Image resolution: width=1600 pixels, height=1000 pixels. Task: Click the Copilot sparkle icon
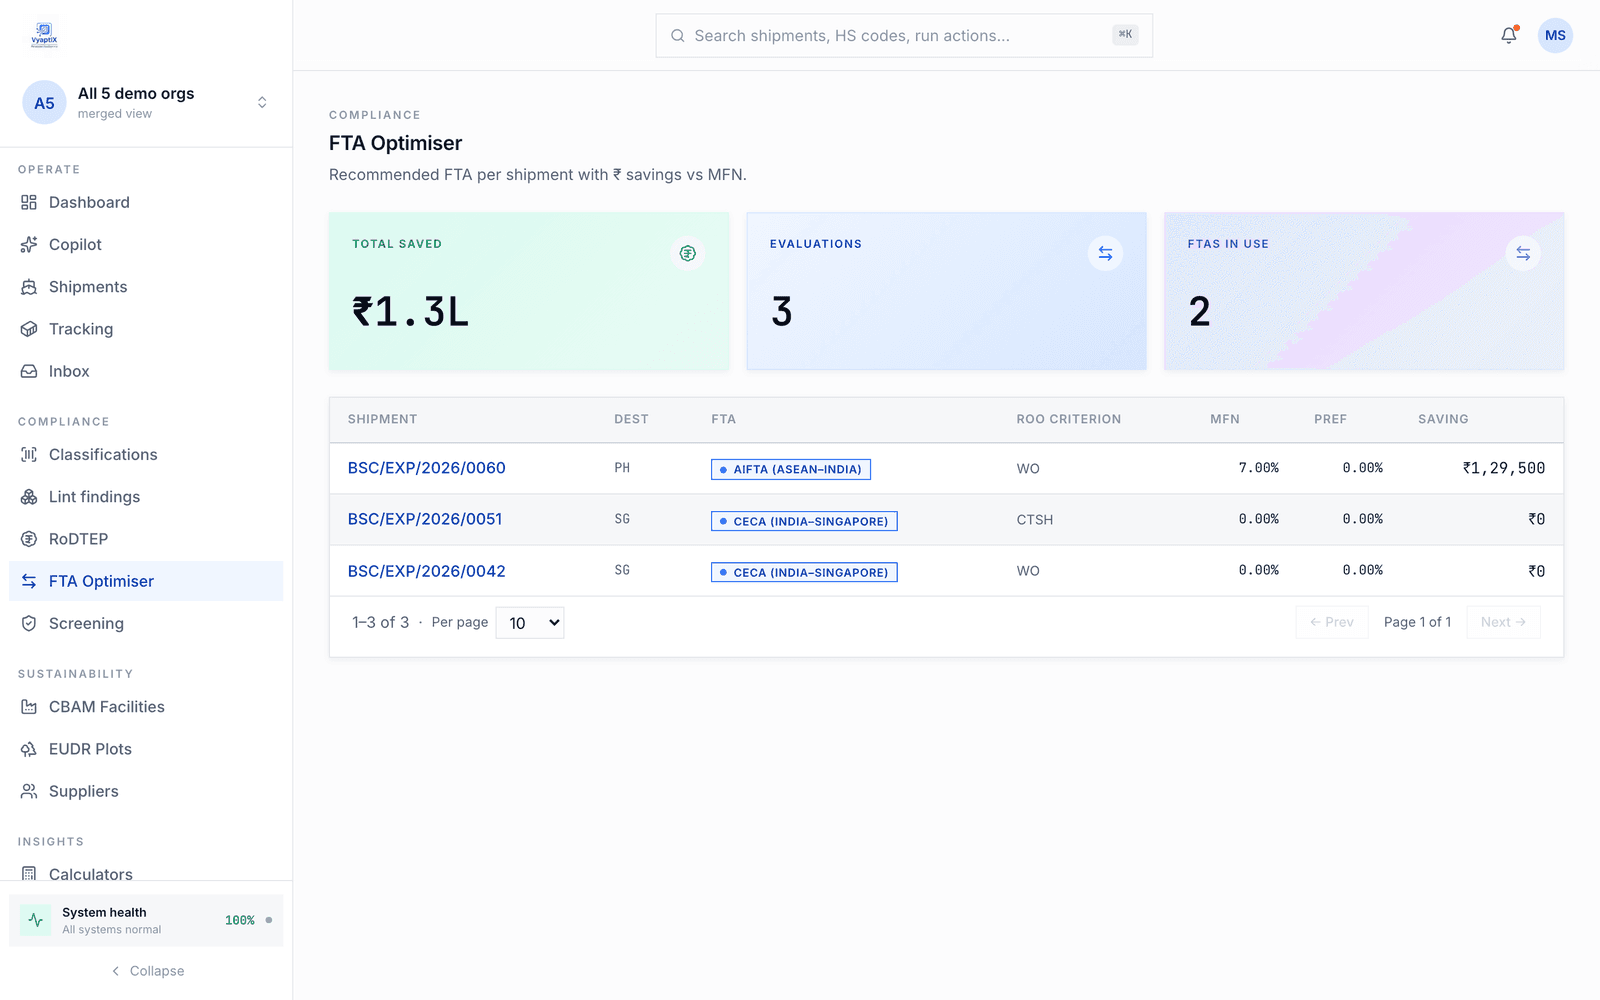(29, 244)
